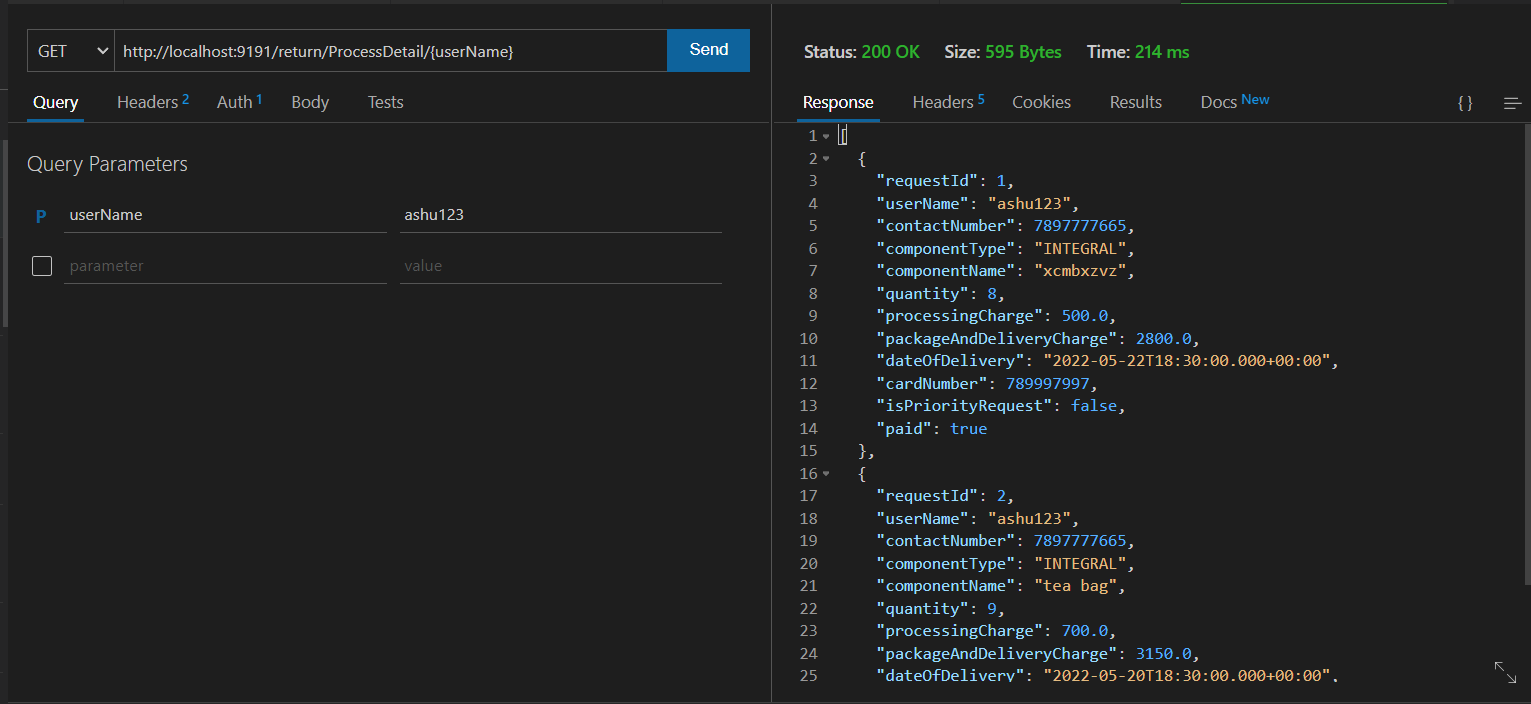The image size is (1531, 704).
Task: Click the requestId 2 line
Action: coord(945,496)
